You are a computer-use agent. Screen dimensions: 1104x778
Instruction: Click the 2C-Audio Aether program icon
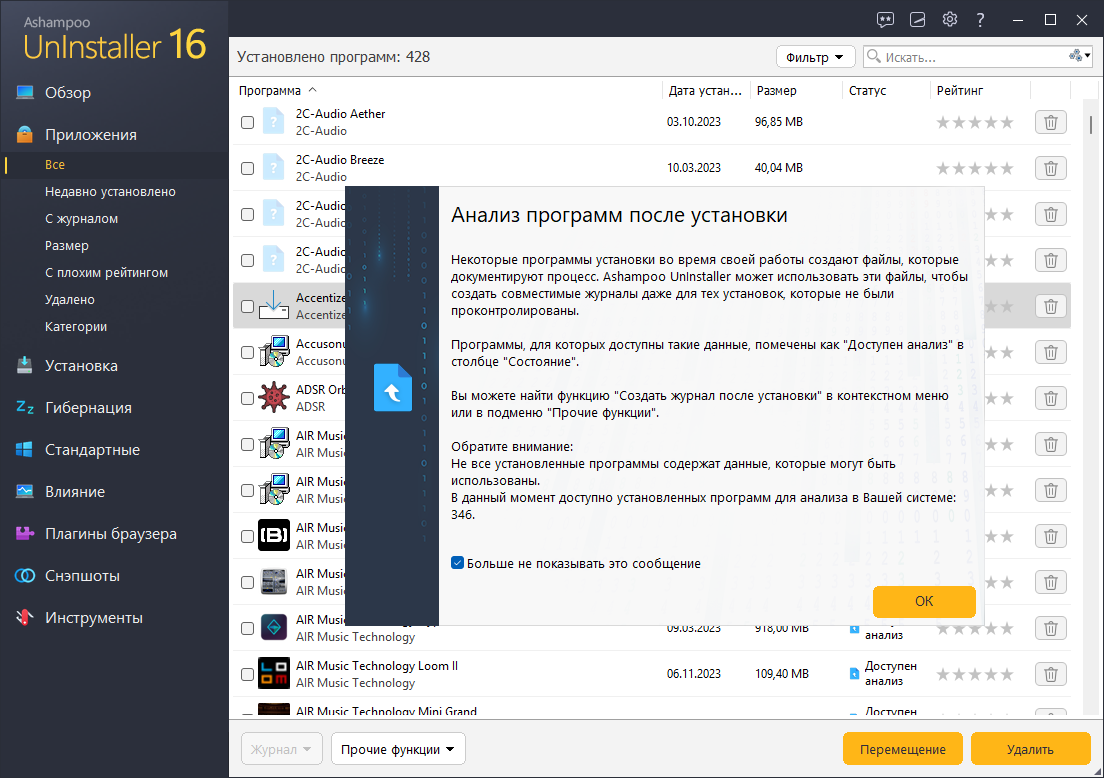(x=273, y=122)
